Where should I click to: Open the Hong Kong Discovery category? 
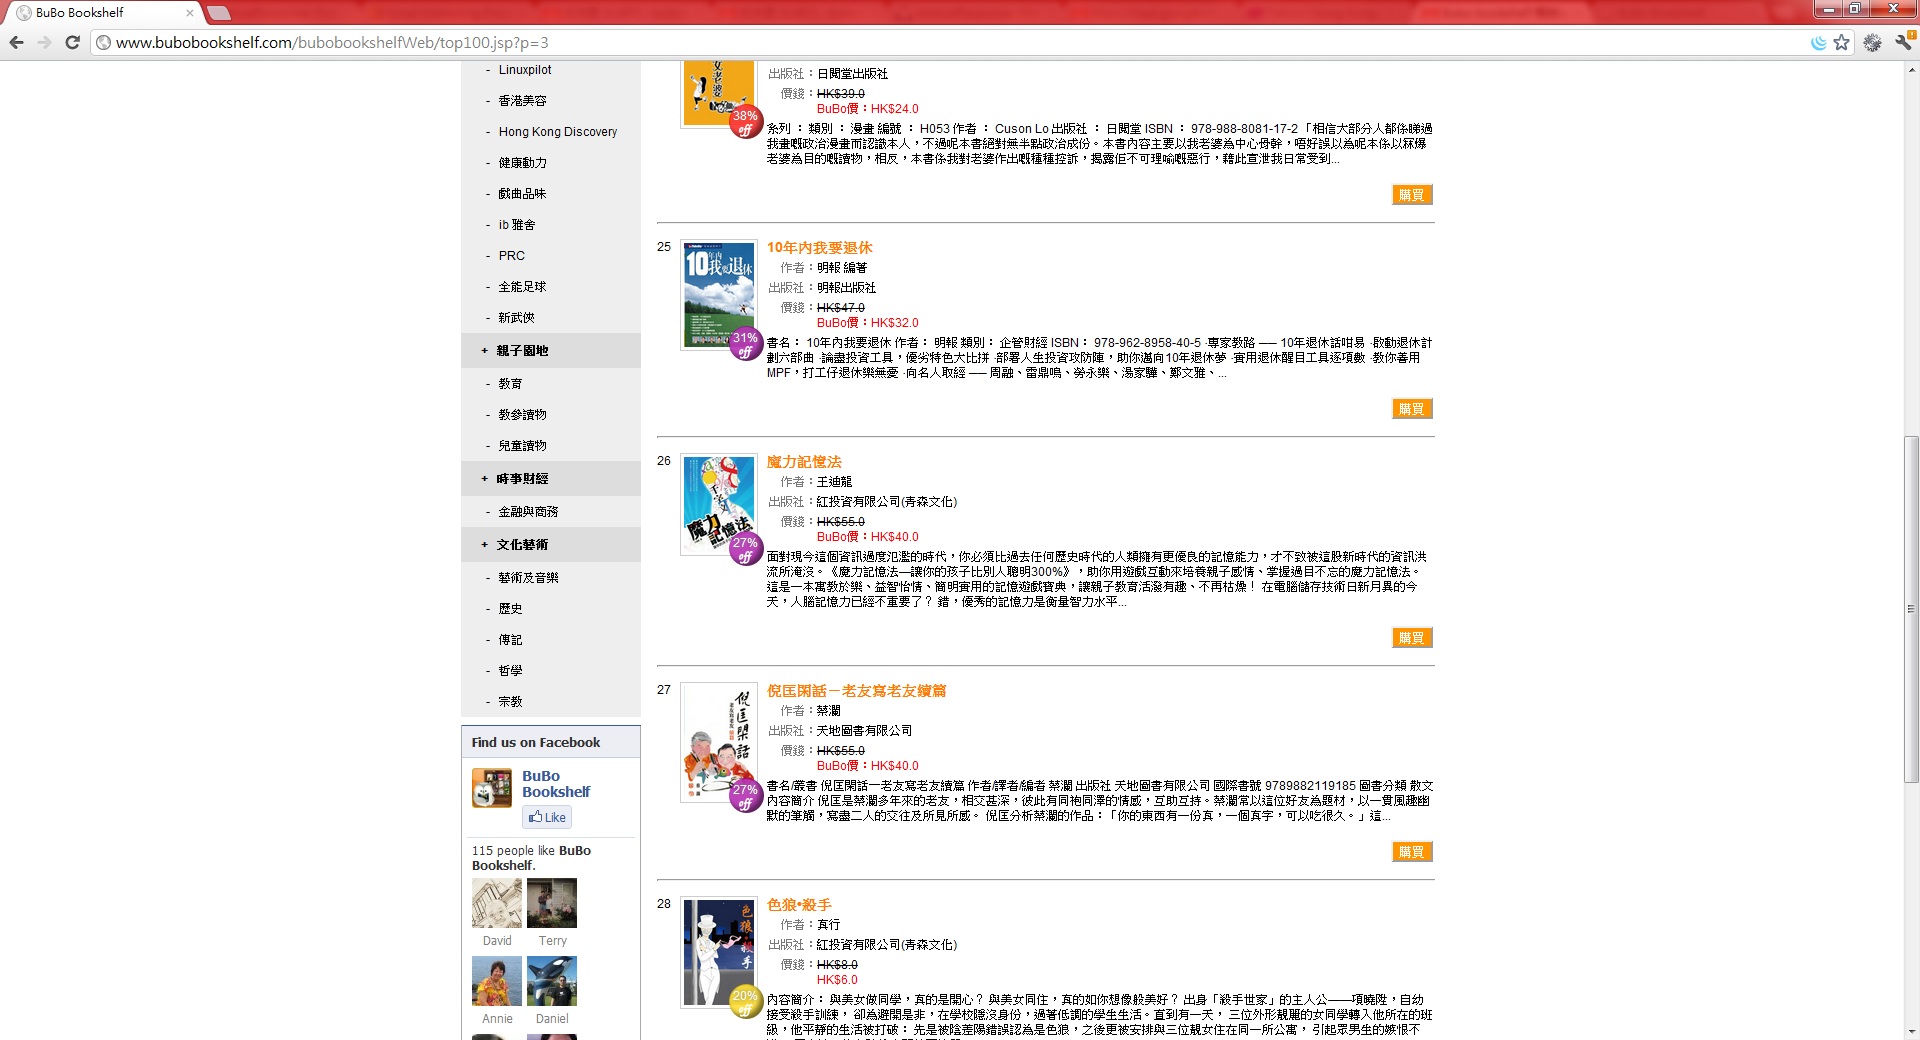558,132
